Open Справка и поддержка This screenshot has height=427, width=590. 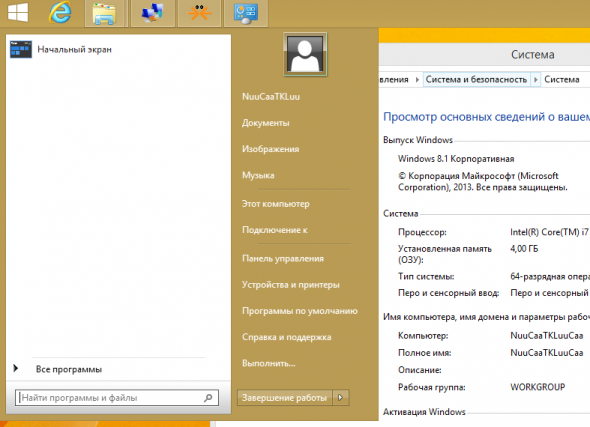287,337
